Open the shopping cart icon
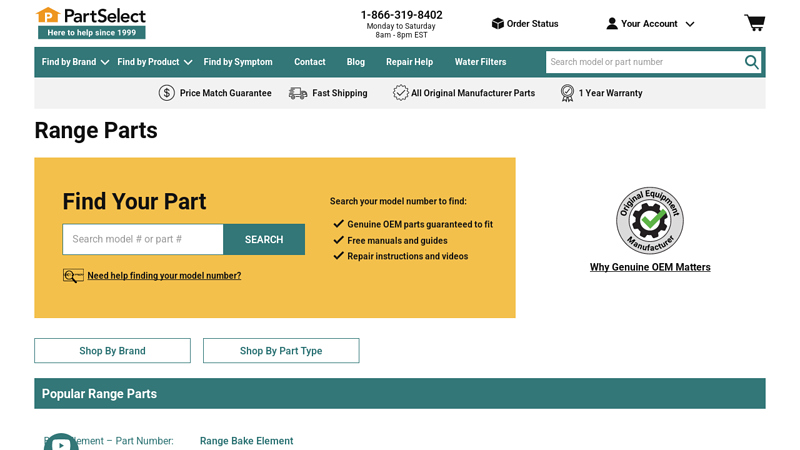The image size is (800, 450). [x=755, y=23]
